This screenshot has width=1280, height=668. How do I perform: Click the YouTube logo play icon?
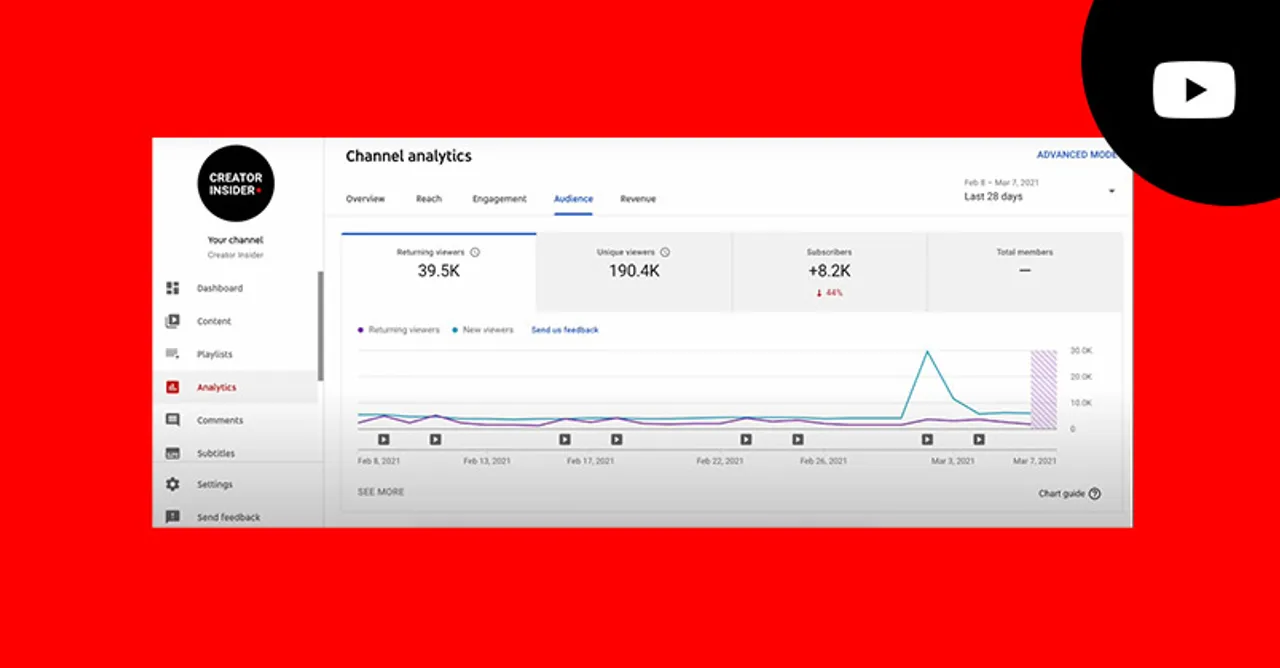pos(1194,90)
